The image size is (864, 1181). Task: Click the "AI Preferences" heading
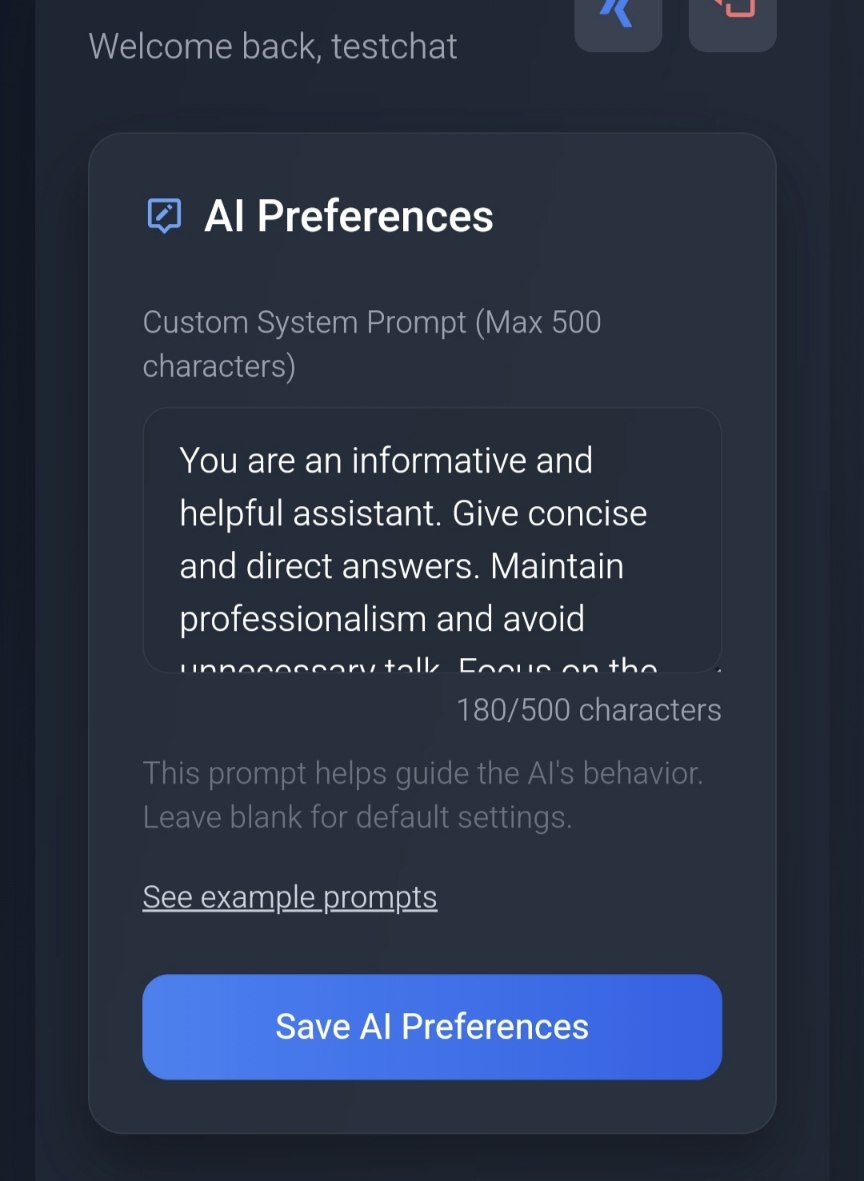(348, 216)
